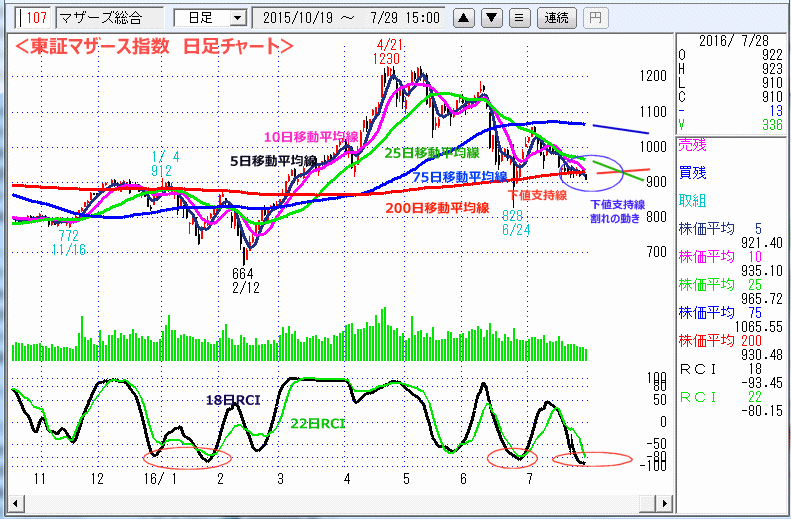The height and width of the screenshot is (519, 791).
Task: Click the 1/4 912 label on chart
Action: pos(163,163)
